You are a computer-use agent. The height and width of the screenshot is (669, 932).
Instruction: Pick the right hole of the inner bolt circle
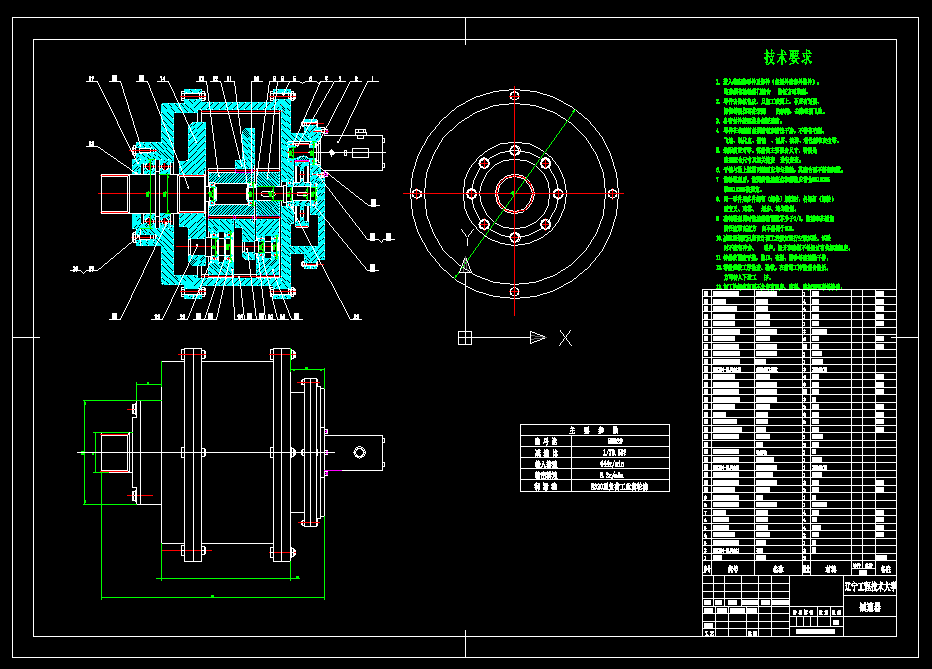(x=558, y=194)
